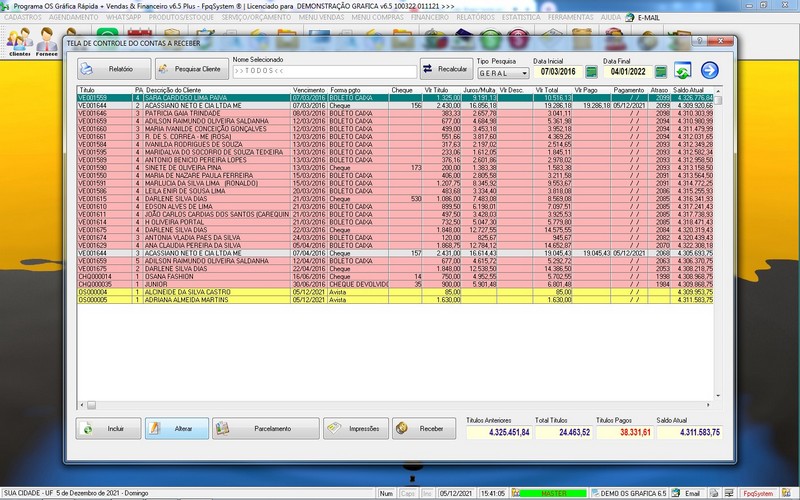This screenshot has height=500, width=800.
Task: Click the Alterar button
Action: 177,429
